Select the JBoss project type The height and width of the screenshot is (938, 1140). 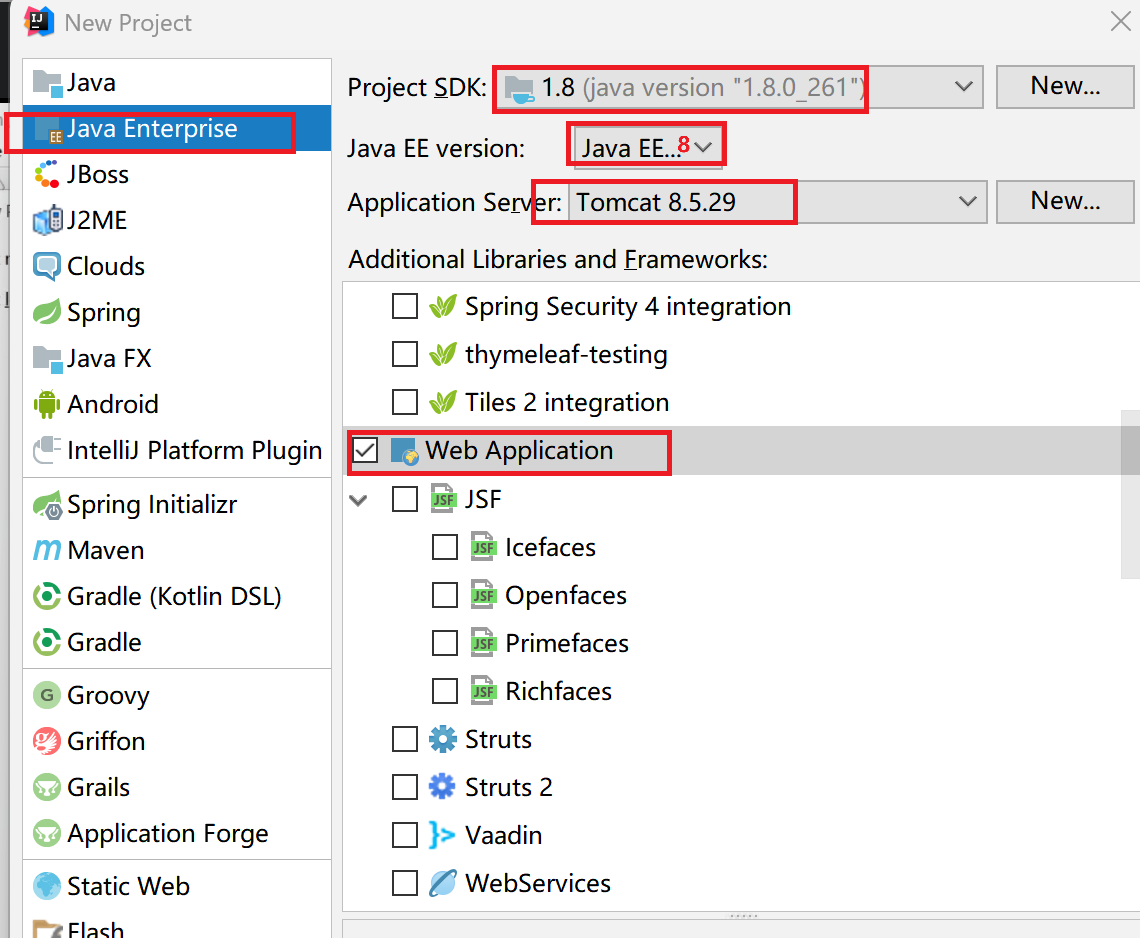(177, 175)
